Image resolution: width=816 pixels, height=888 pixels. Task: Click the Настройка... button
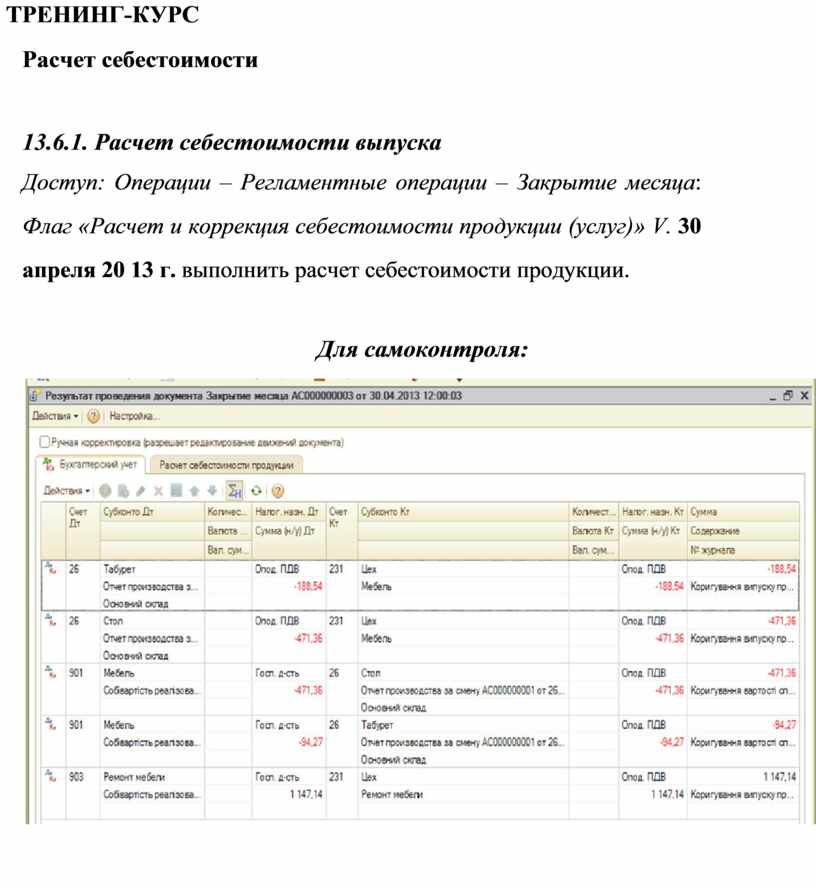click(x=134, y=416)
